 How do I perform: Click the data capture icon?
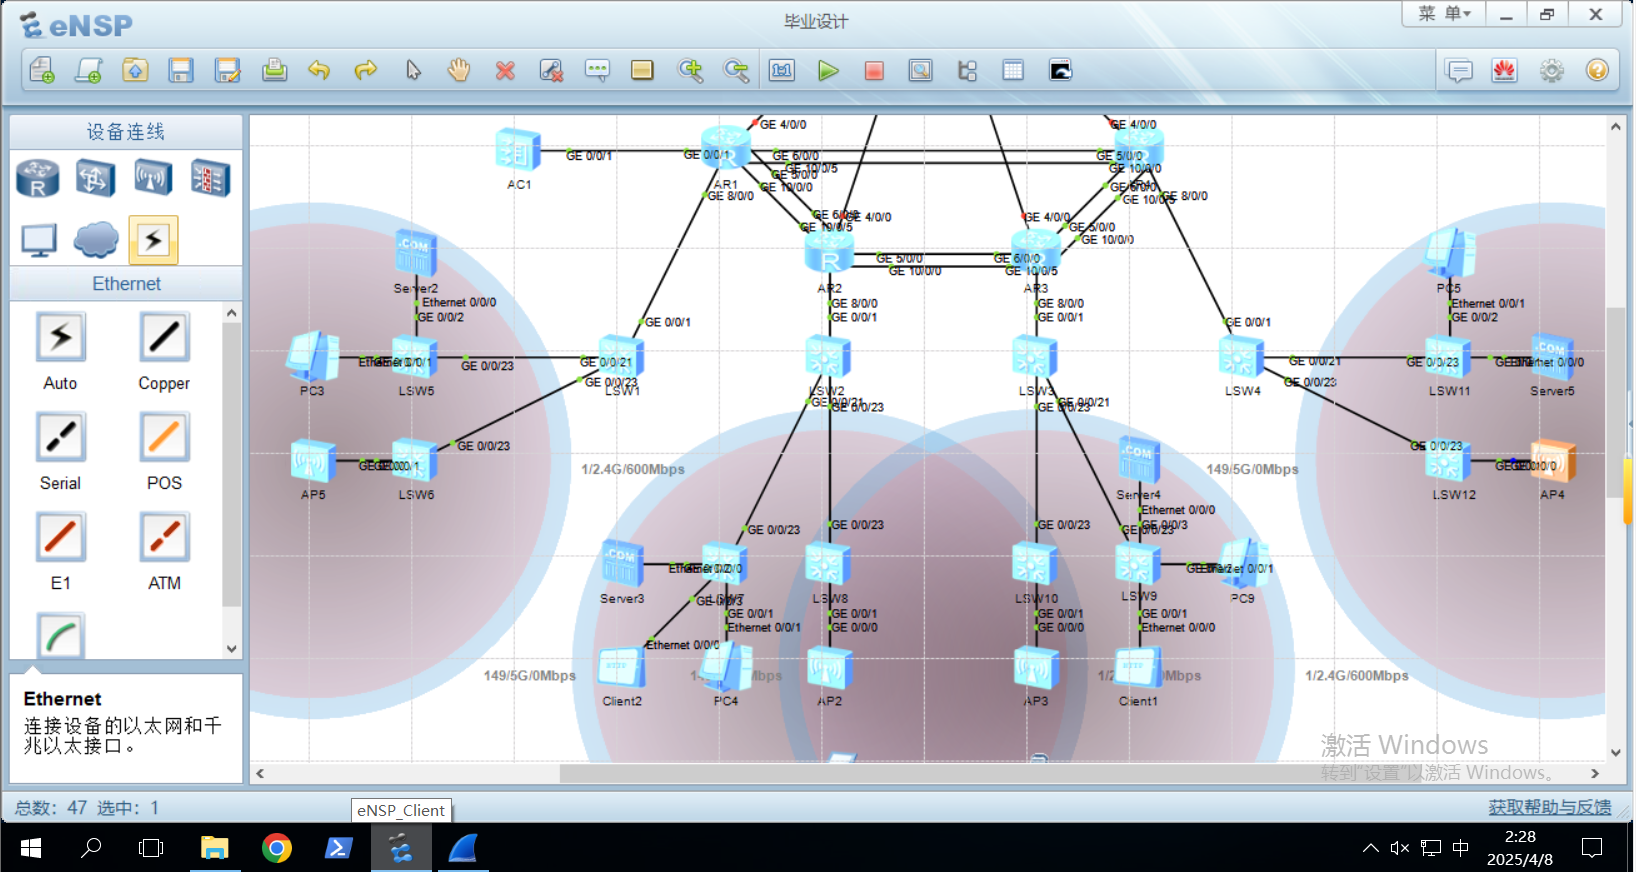click(x=921, y=70)
